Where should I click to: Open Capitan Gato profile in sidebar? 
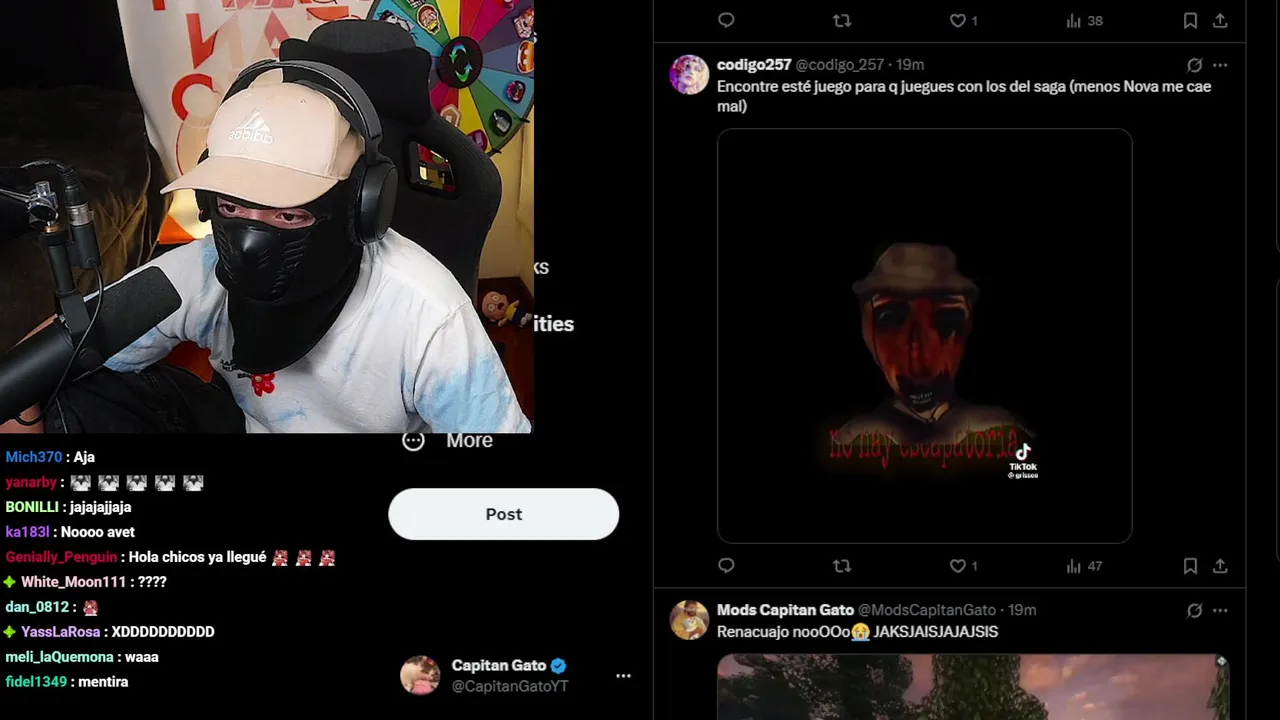pyautogui.click(x=485, y=676)
